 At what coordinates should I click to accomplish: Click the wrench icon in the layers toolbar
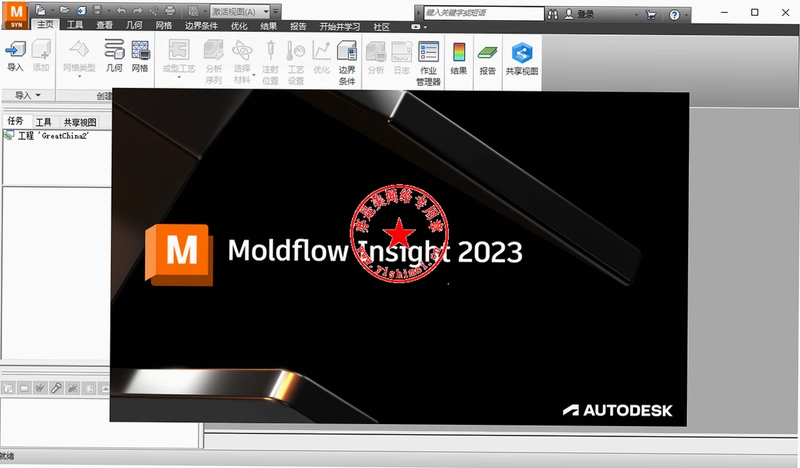pos(56,388)
